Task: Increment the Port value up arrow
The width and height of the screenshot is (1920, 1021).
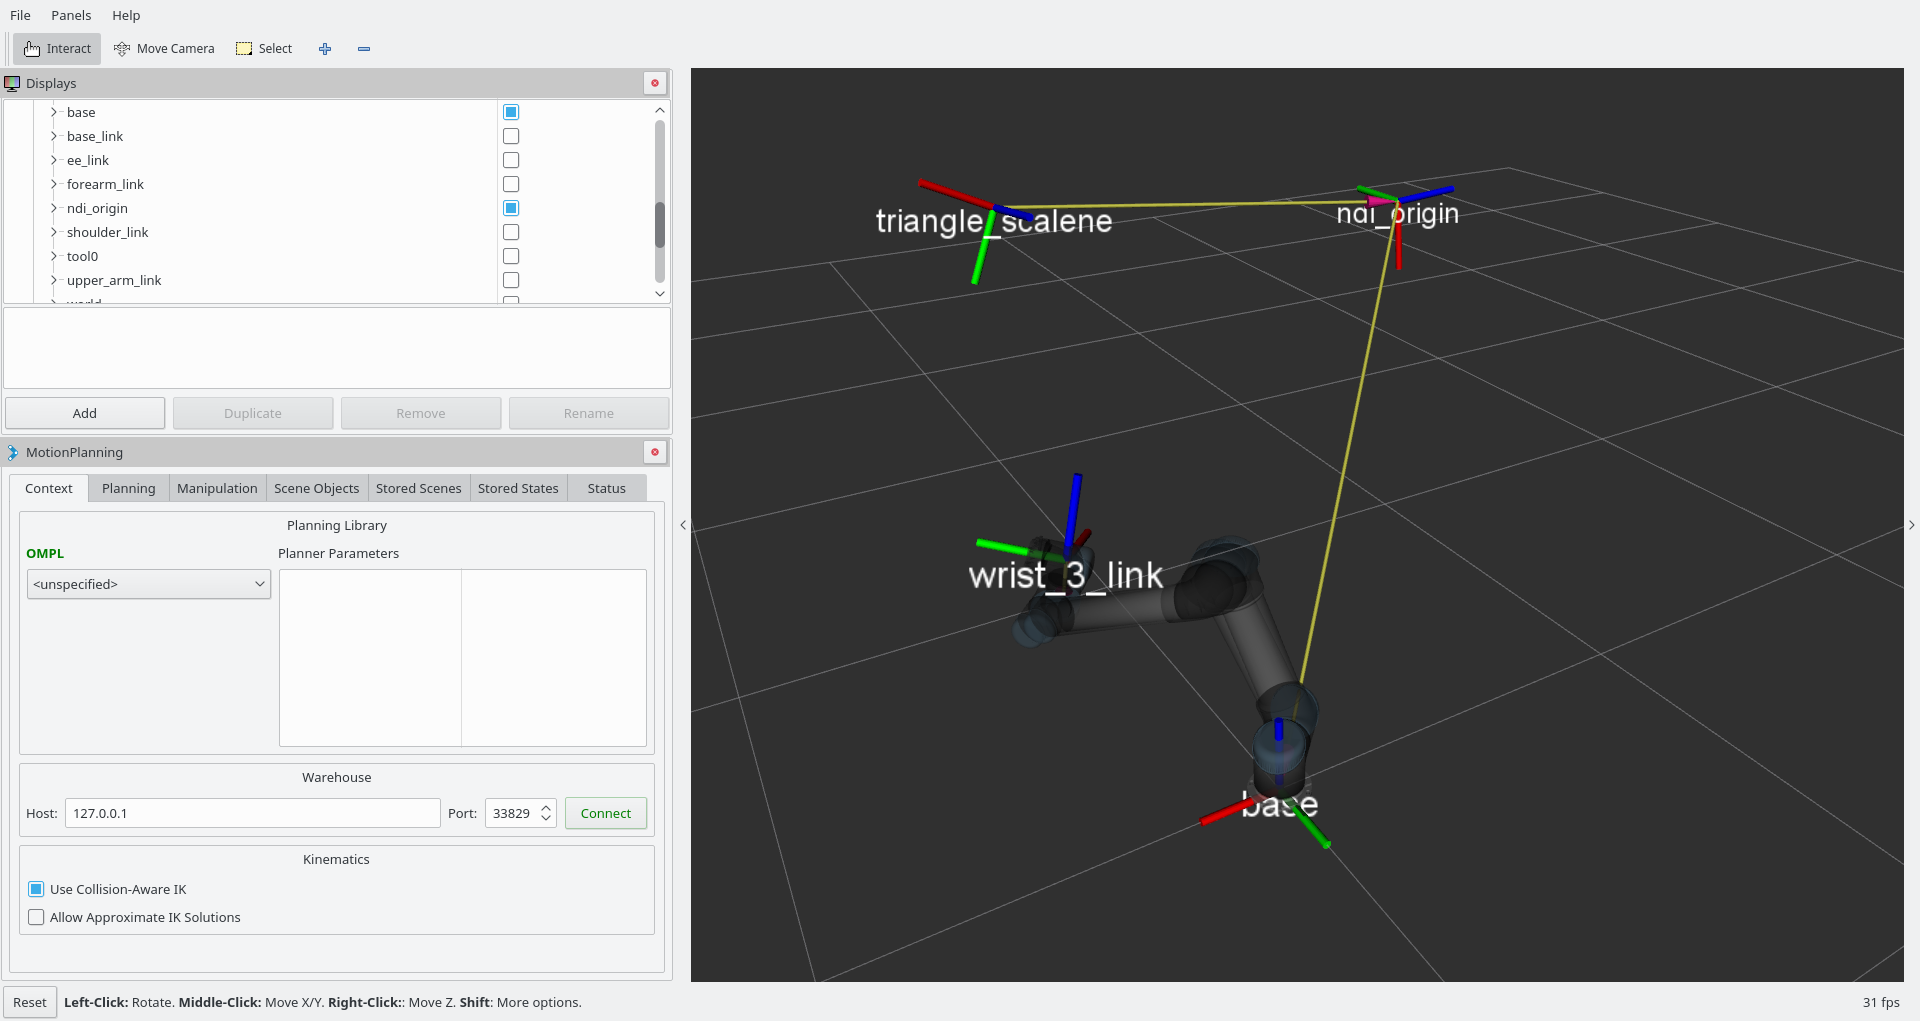Action: point(546,807)
